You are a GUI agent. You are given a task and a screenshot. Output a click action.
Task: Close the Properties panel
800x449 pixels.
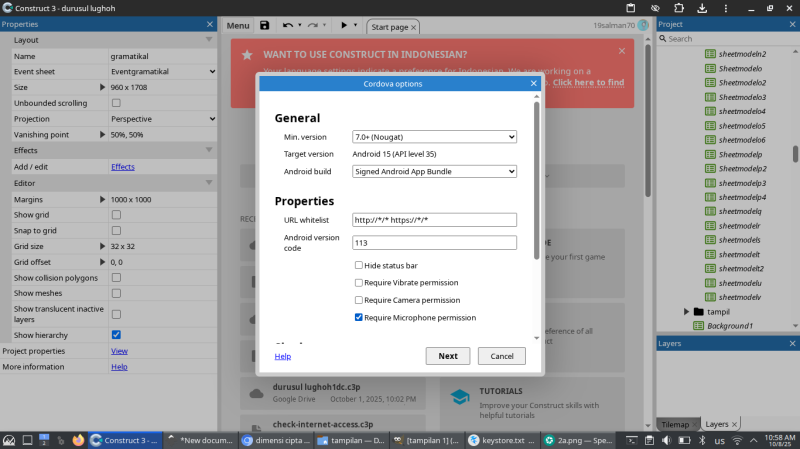209,24
